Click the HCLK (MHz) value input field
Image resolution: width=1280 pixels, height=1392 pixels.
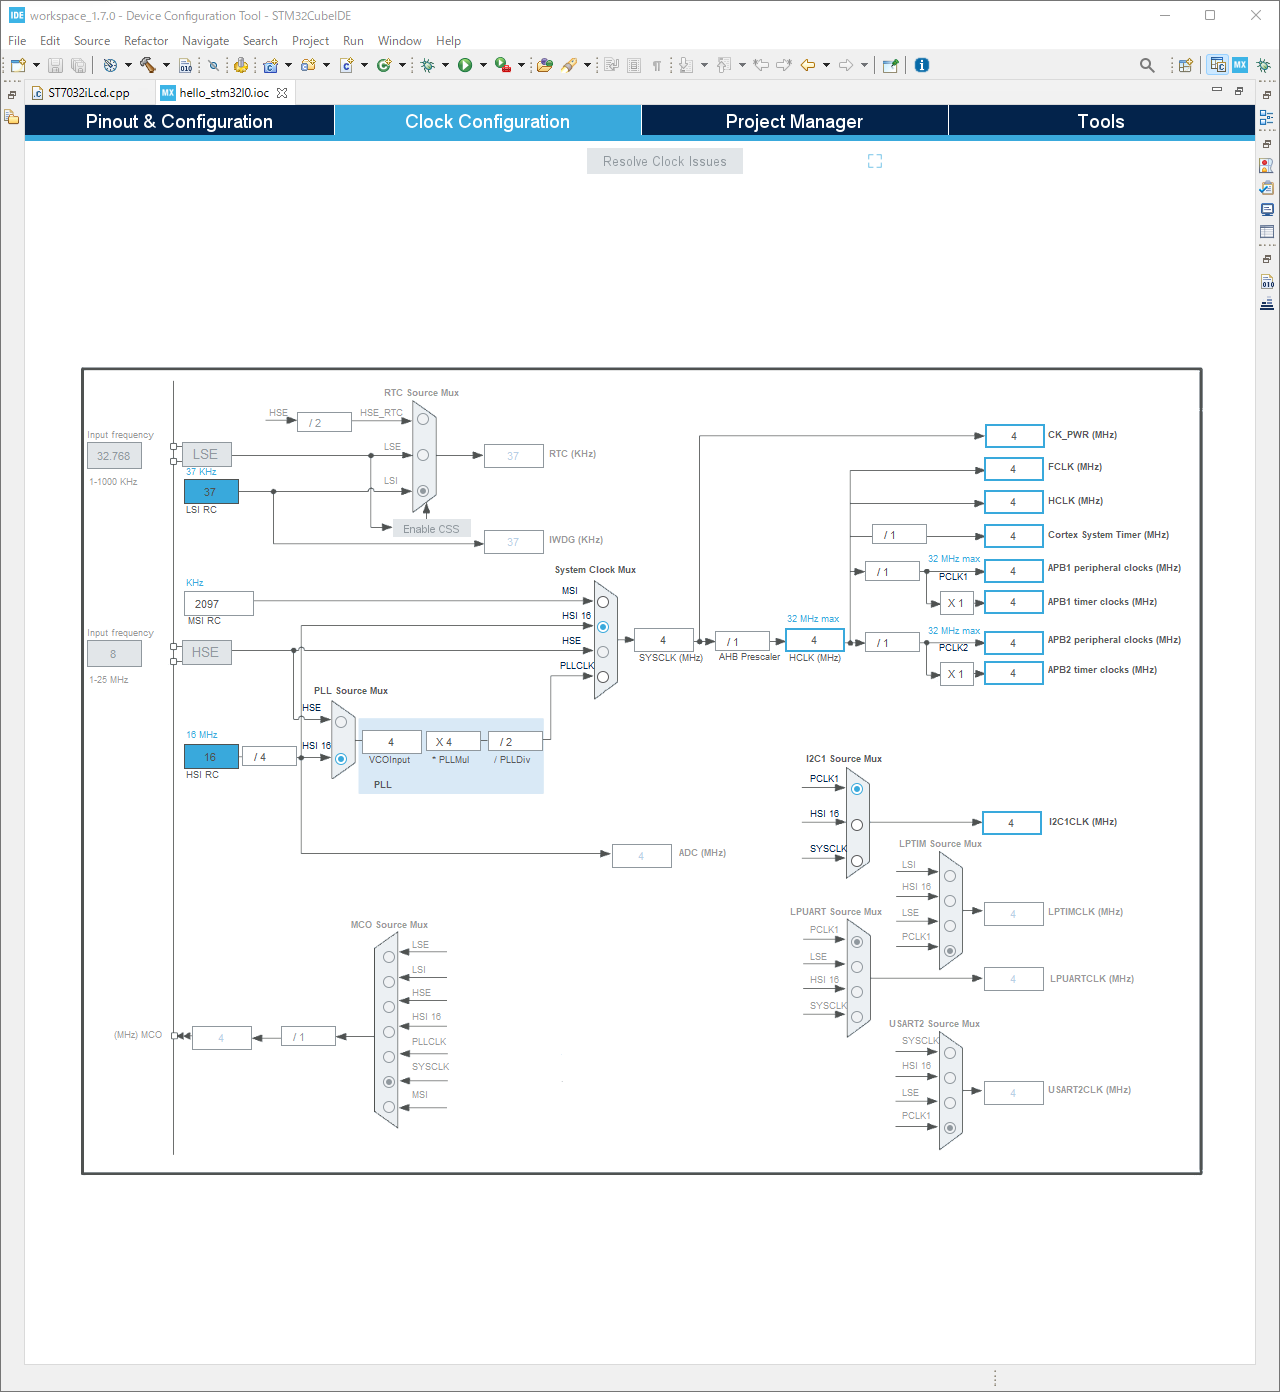(814, 640)
